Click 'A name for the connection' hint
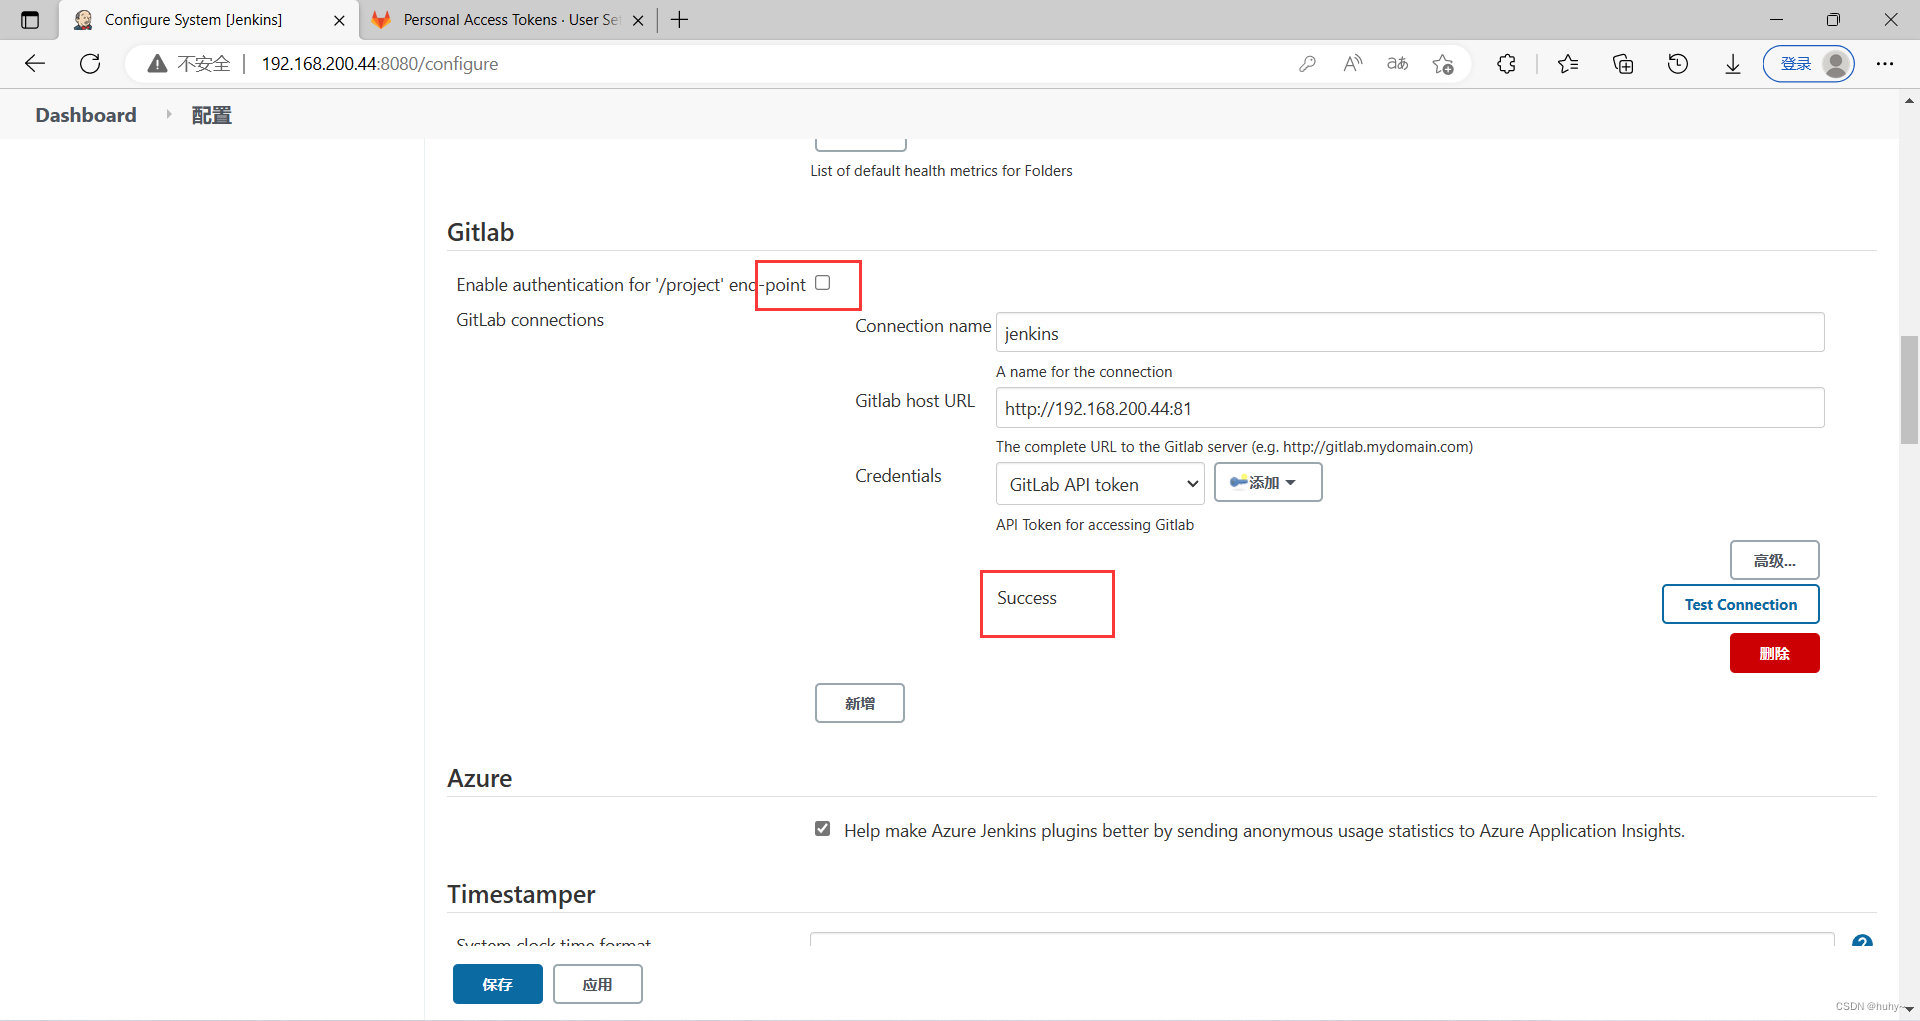Screen dimensions: 1920x1021 pos(1084,372)
